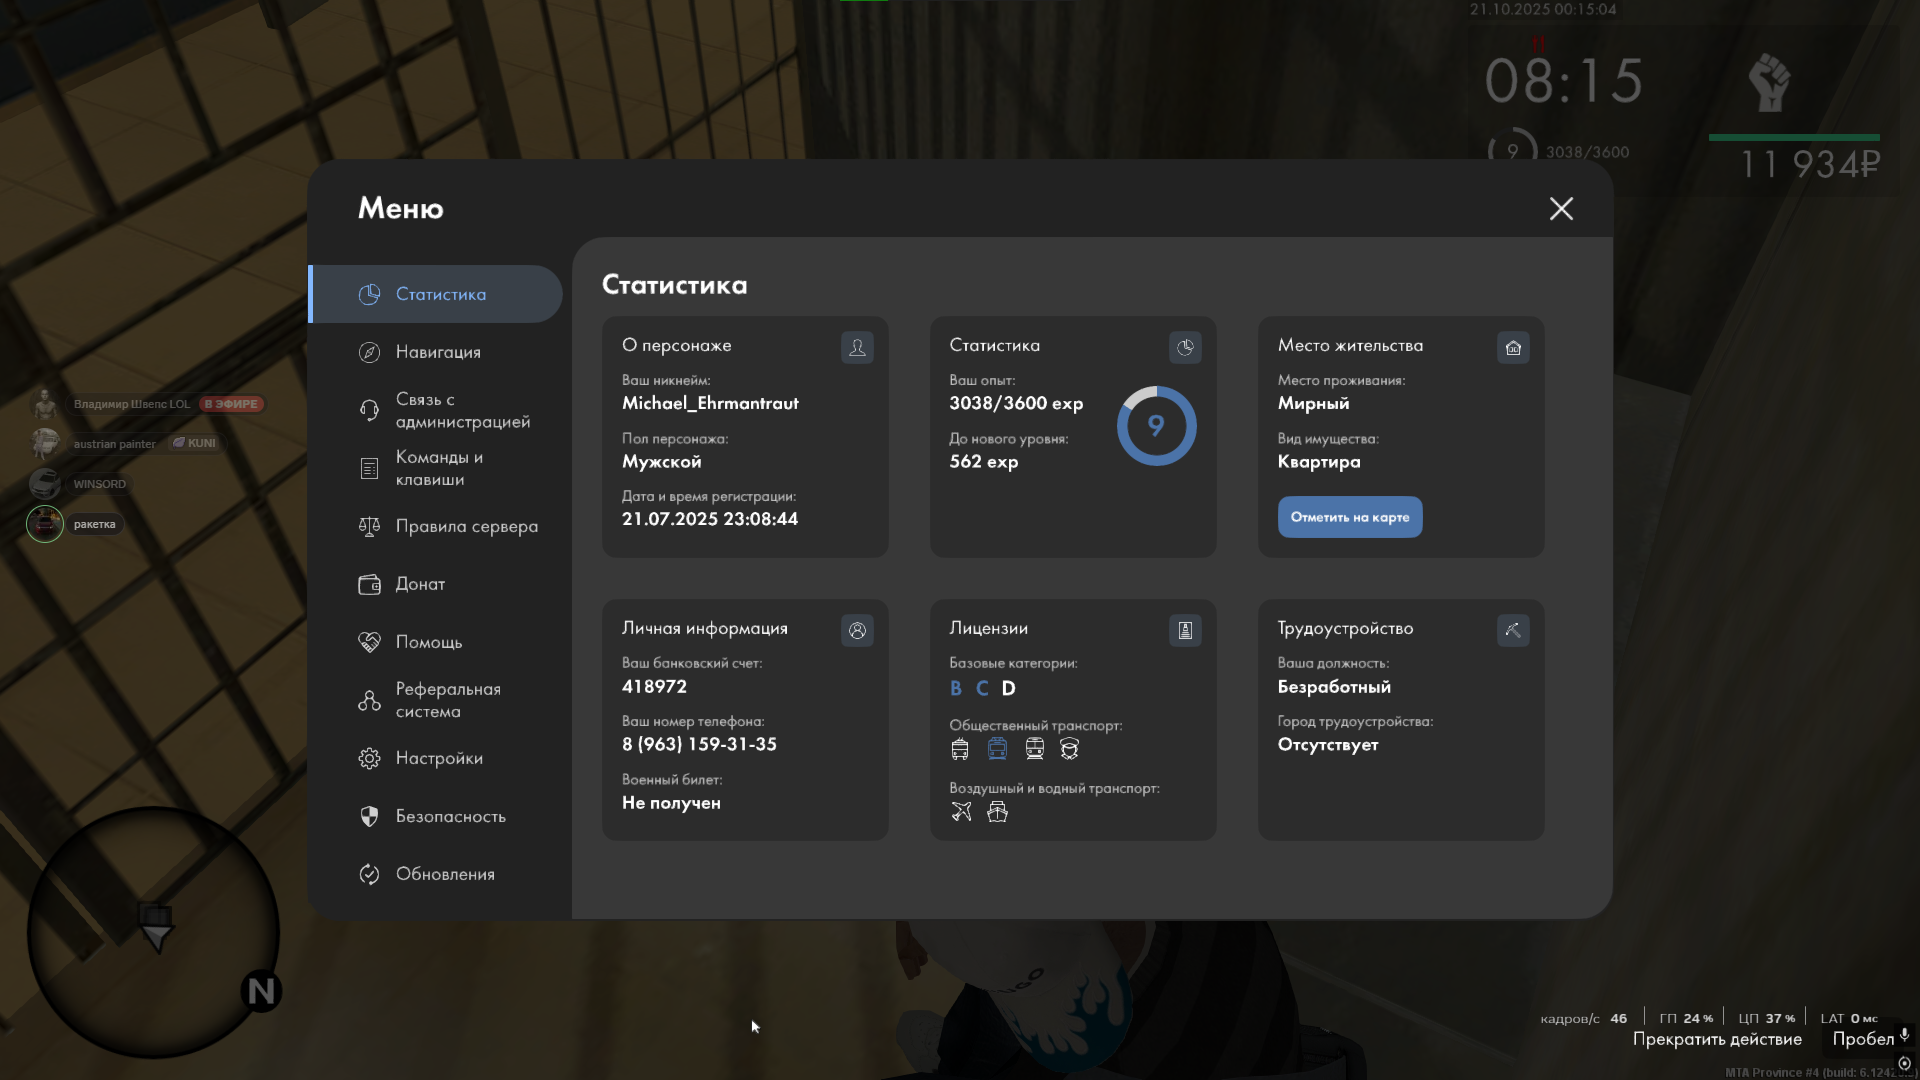Screen dimensions: 1920x1080
Task: Open Связь с администрацией section
Action: click(461, 410)
